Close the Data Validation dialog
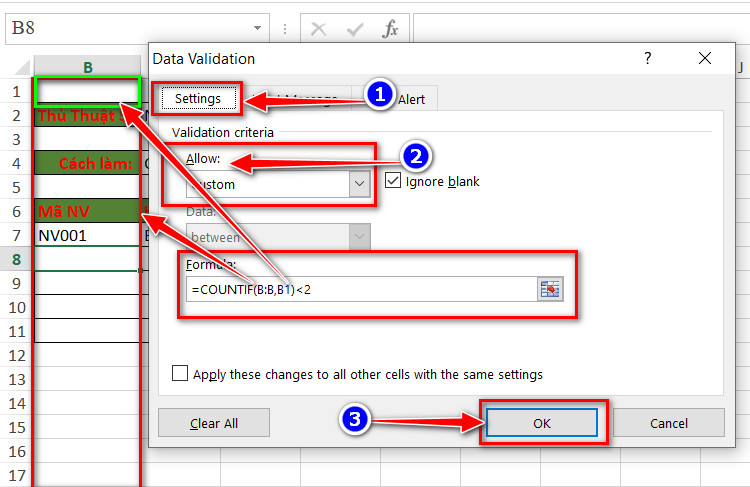 point(705,58)
